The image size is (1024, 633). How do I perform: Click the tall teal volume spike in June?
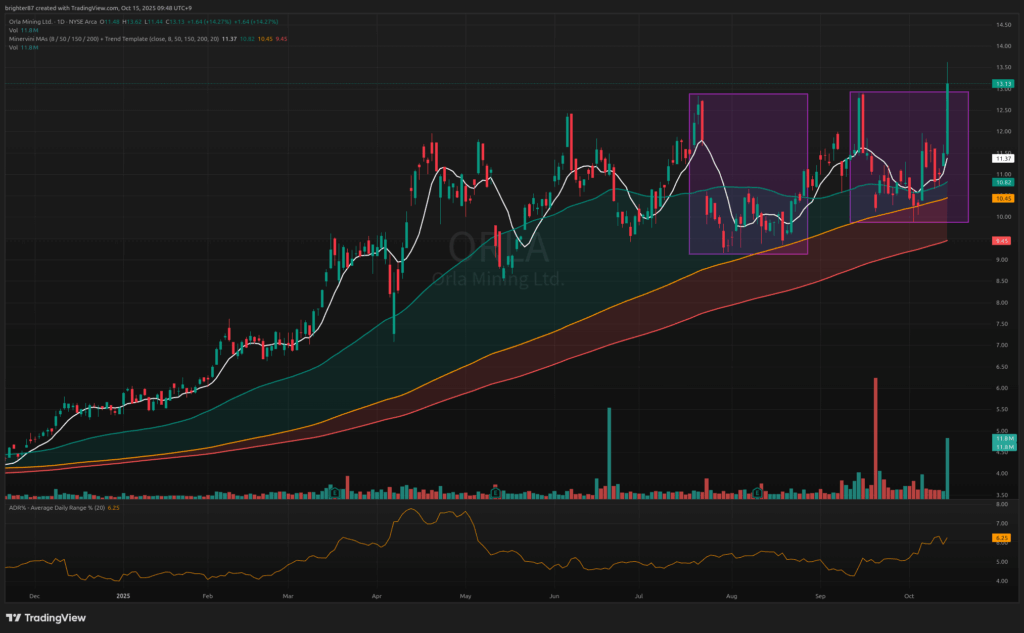[x=609, y=452]
